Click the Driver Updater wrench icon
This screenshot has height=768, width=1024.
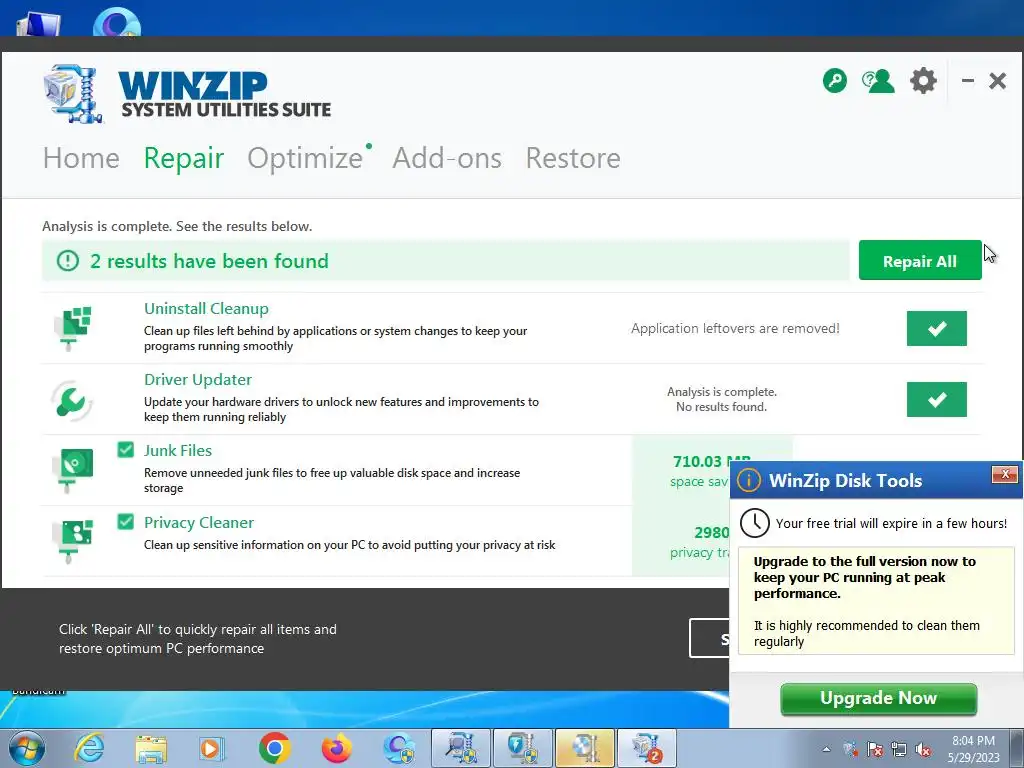click(x=72, y=400)
